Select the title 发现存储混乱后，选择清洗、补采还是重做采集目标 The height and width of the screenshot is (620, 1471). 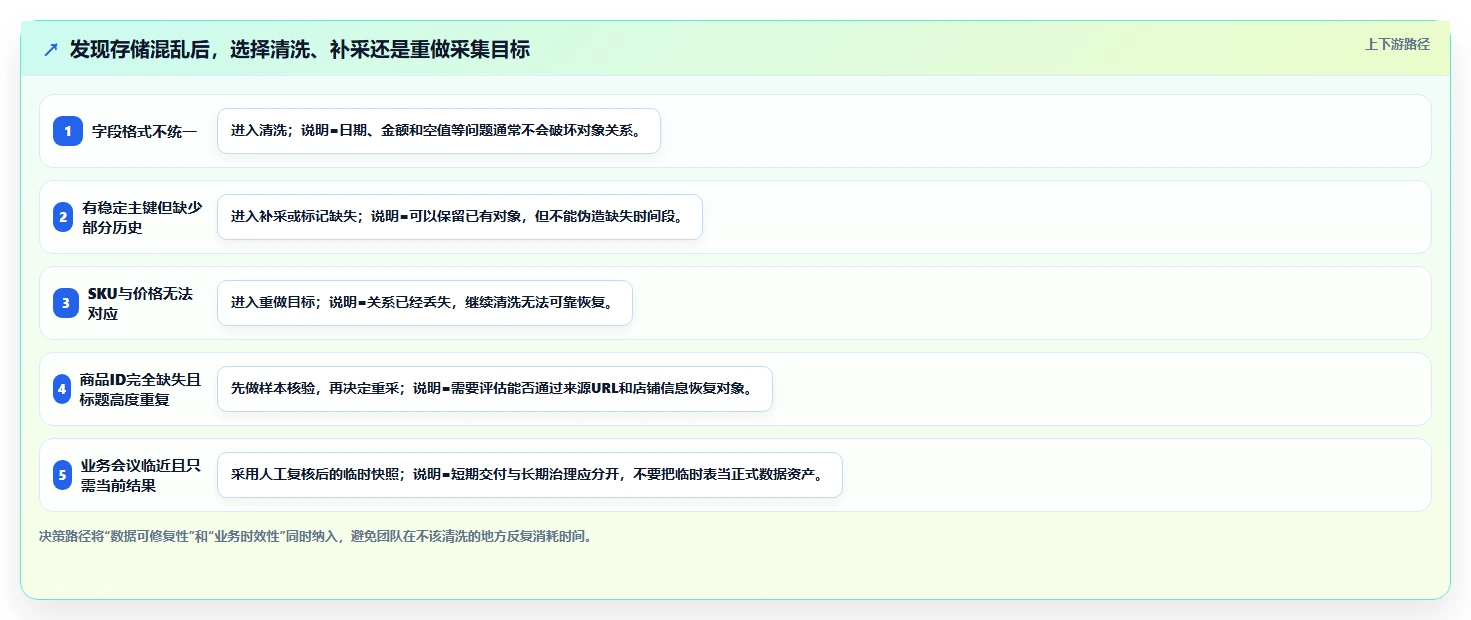pos(300,50)
